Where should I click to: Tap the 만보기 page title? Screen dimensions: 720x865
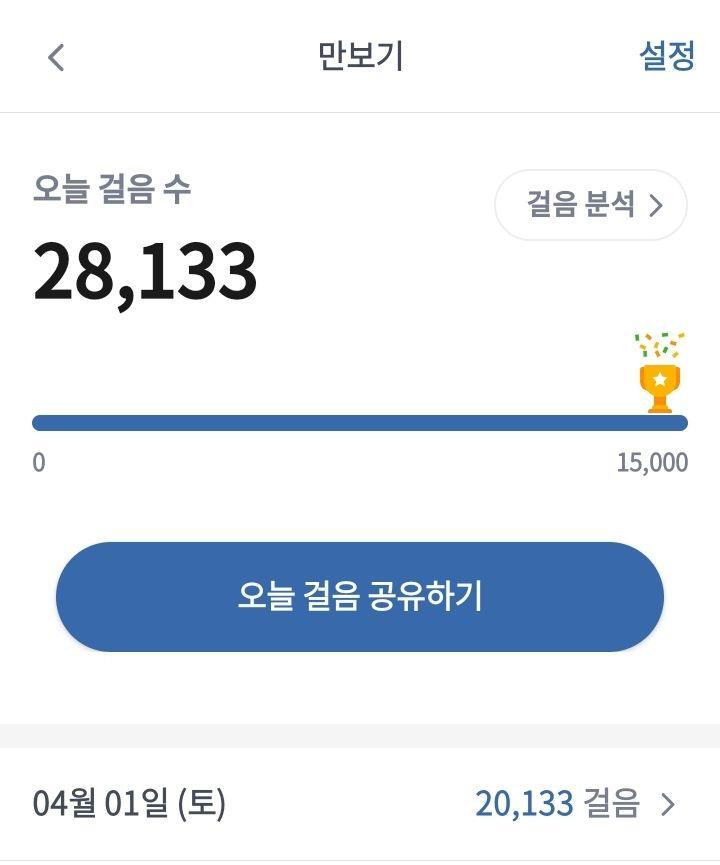(x=360, y=56)
